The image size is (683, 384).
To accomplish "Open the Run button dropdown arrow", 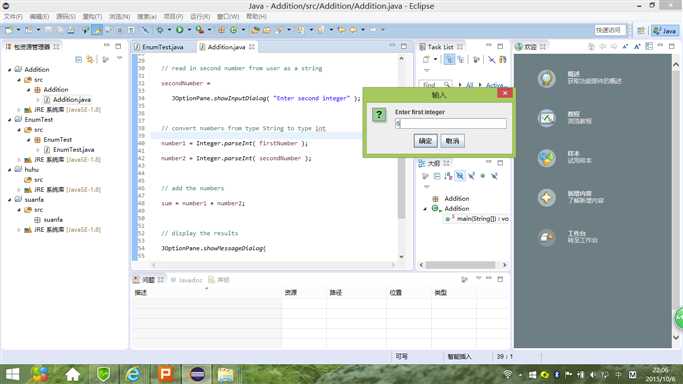I will (189, 30).
